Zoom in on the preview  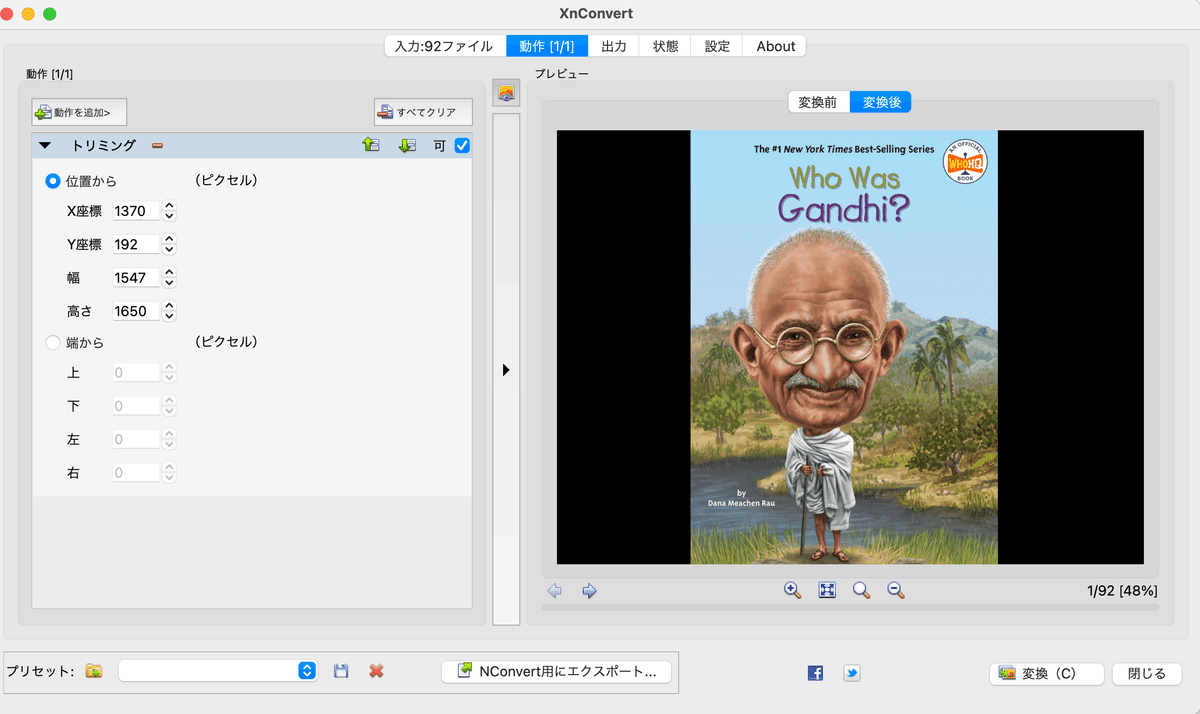tap(793, 590)
